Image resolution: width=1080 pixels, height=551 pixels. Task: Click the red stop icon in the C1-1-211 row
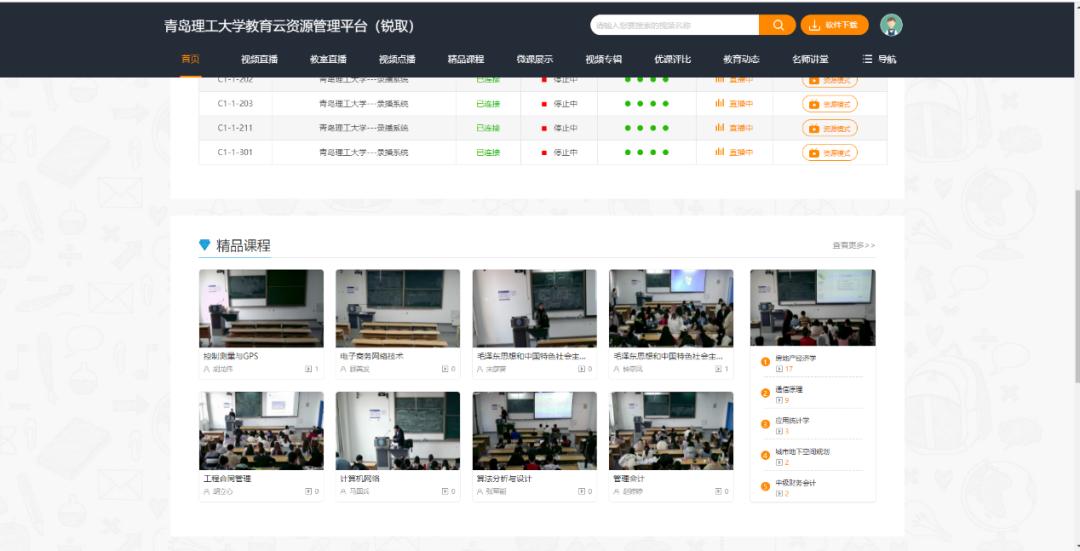click(x=544, y=128)
